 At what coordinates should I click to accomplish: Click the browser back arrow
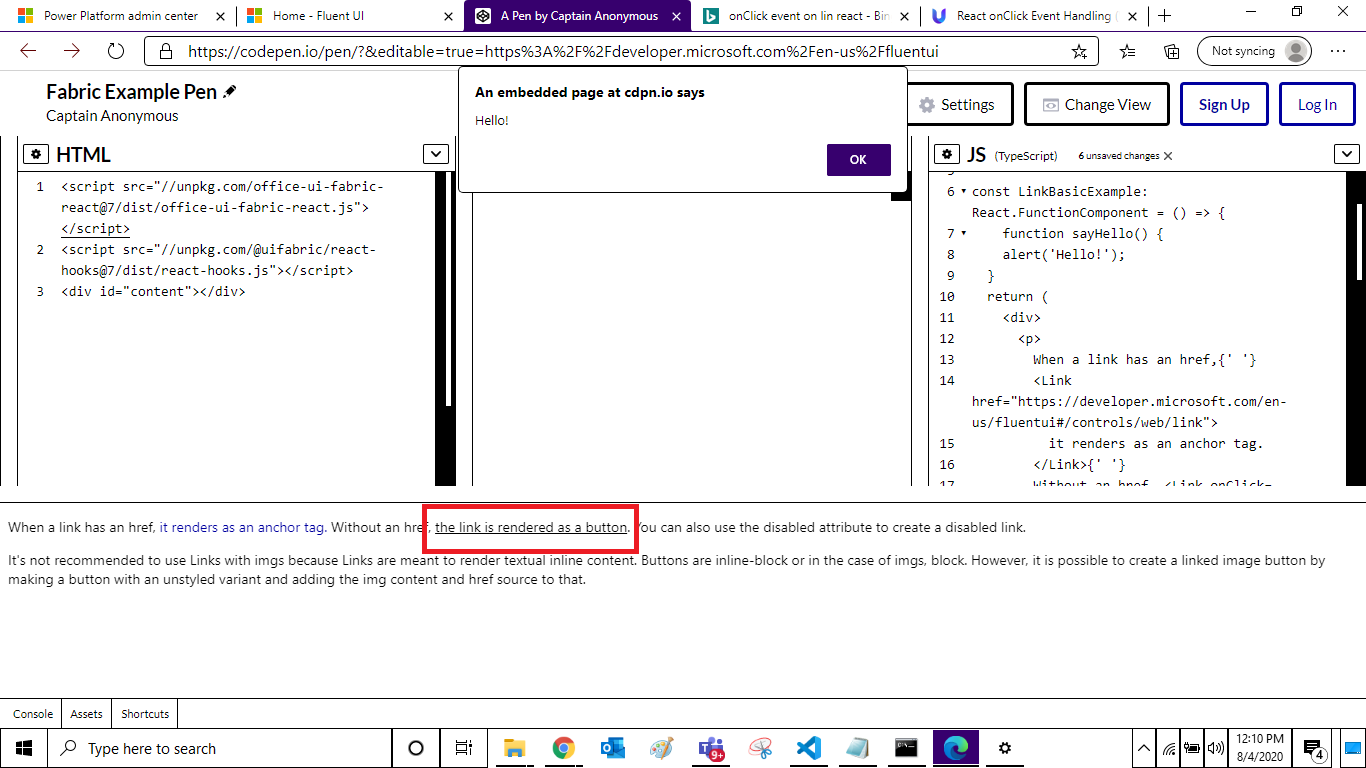[x=27, y=50]
